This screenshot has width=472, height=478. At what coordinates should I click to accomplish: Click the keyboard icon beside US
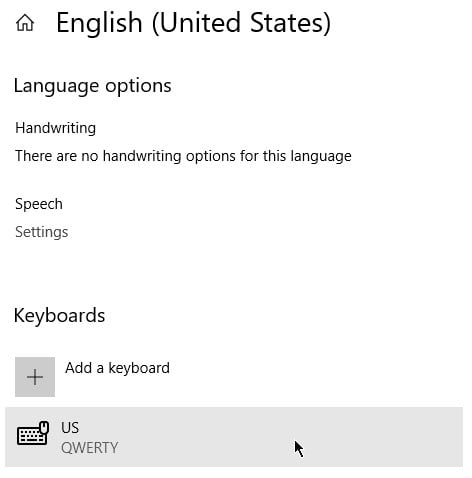tap(33, 433)
